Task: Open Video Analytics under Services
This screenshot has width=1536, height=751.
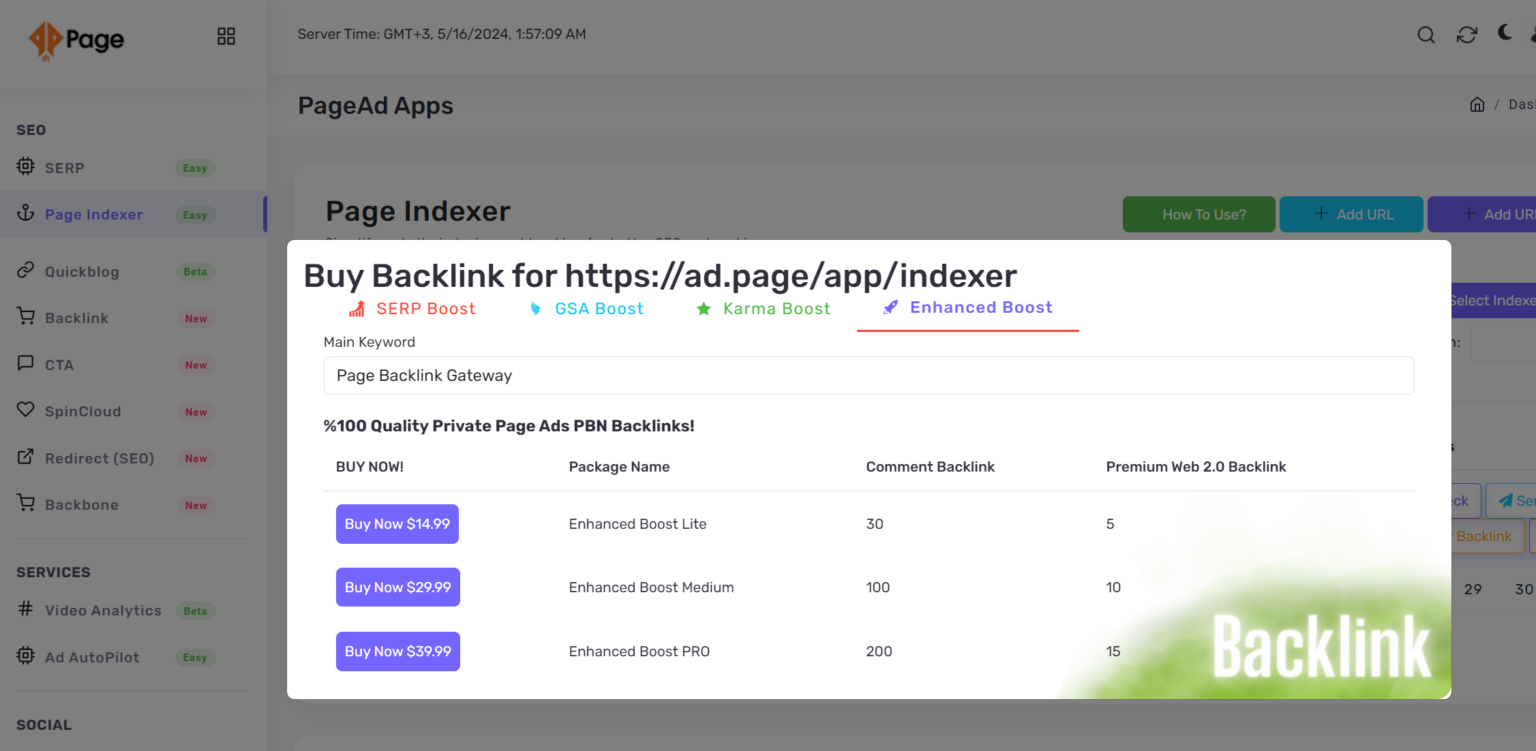Action: 104,610
